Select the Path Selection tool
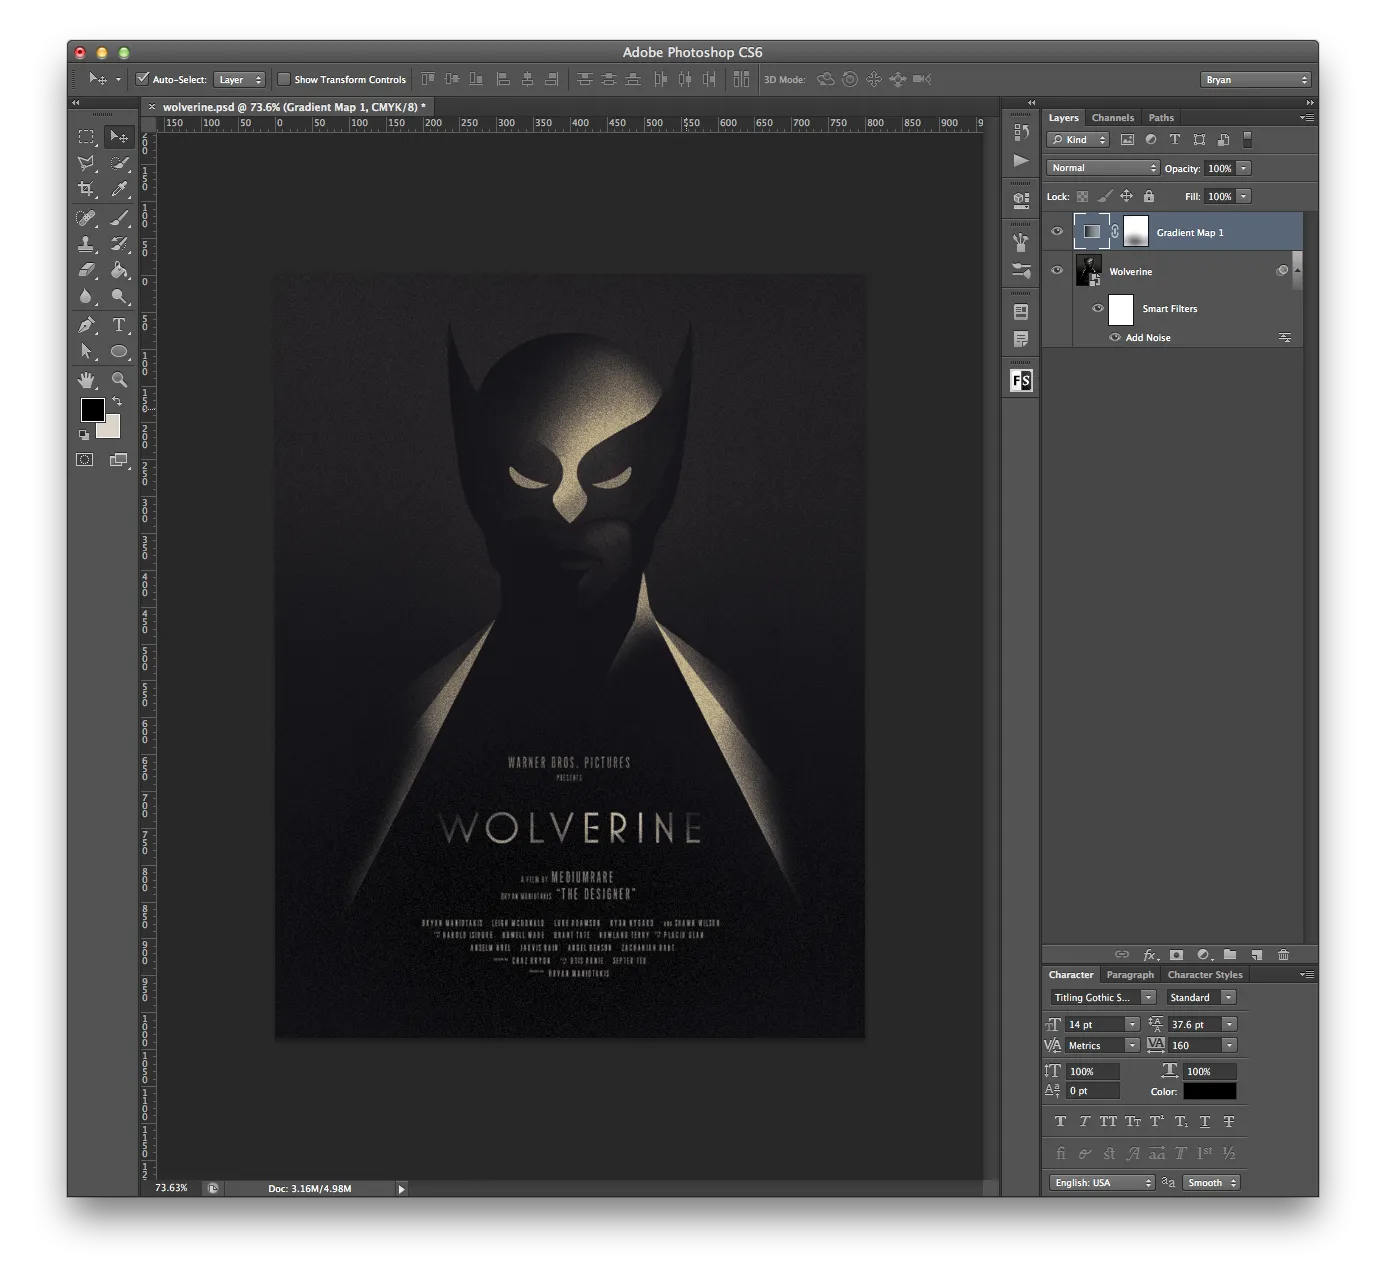The width and height of the screenshot is (1386, 1286). click(x=87, y=351)
